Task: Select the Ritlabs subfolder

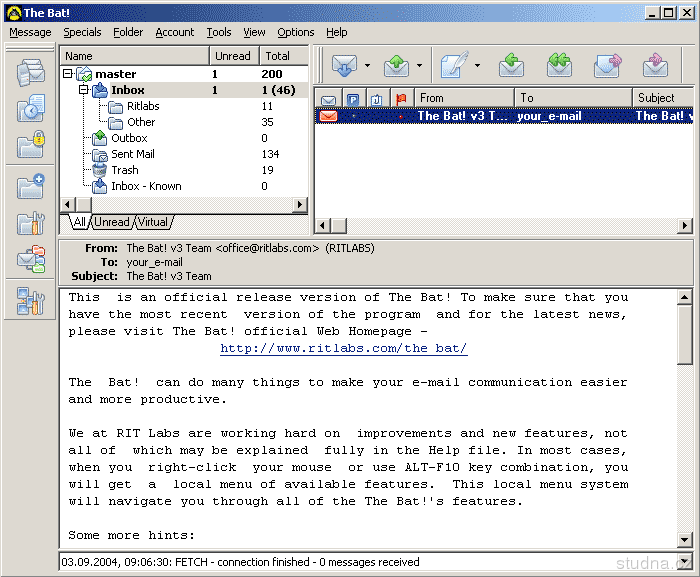Action: click(x=143, y=106)
